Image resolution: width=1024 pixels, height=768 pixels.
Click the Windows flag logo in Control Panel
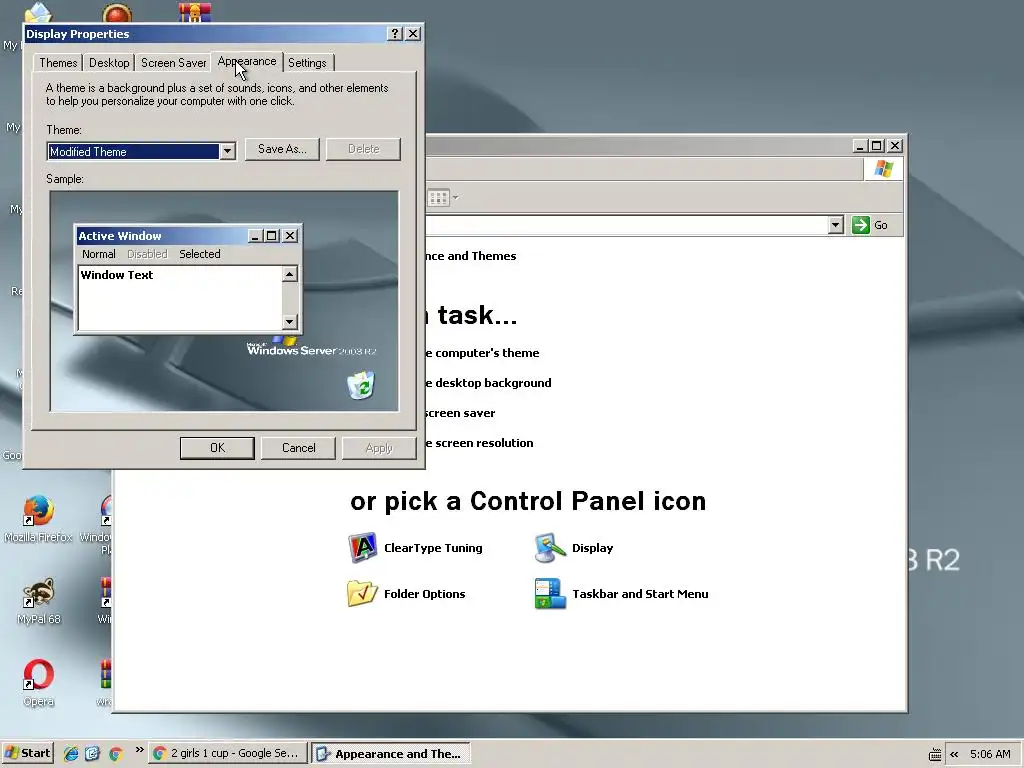coord(884,169)
